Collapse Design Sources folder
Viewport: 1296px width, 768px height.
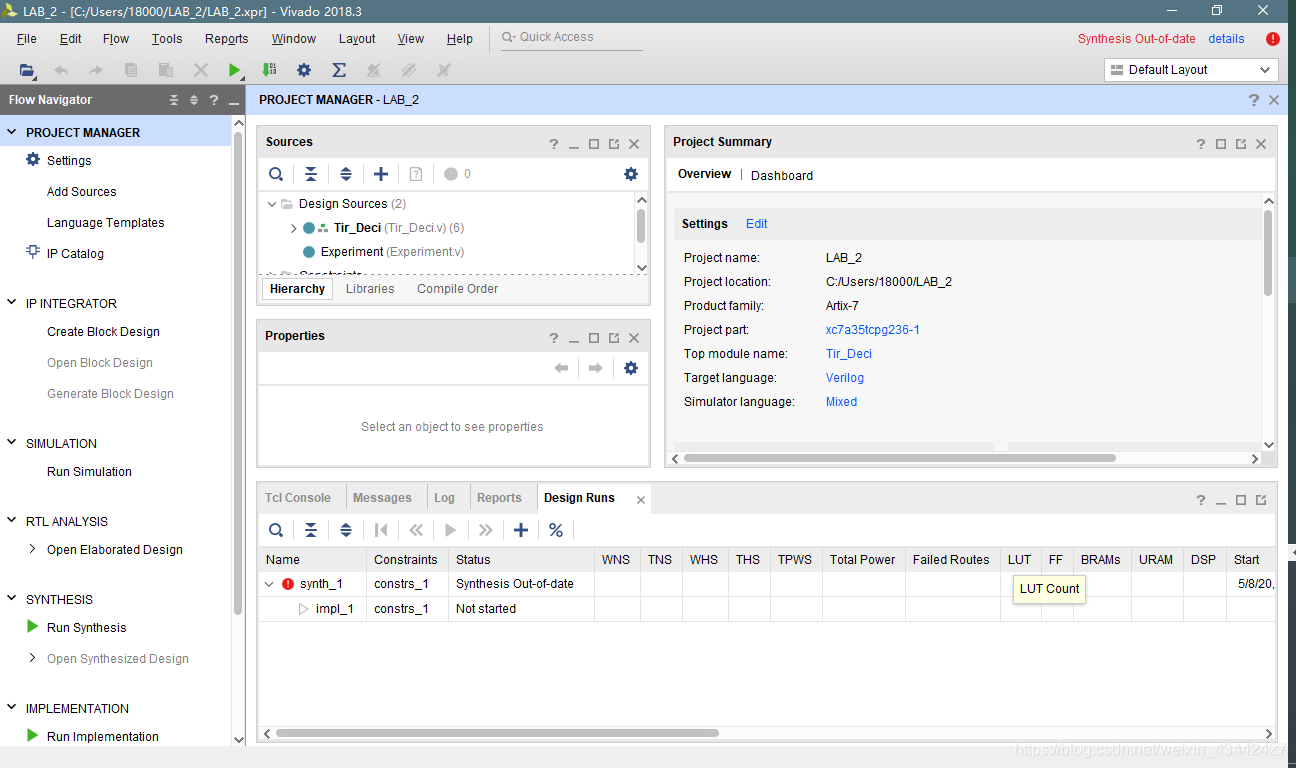click(x=272, y=203)
